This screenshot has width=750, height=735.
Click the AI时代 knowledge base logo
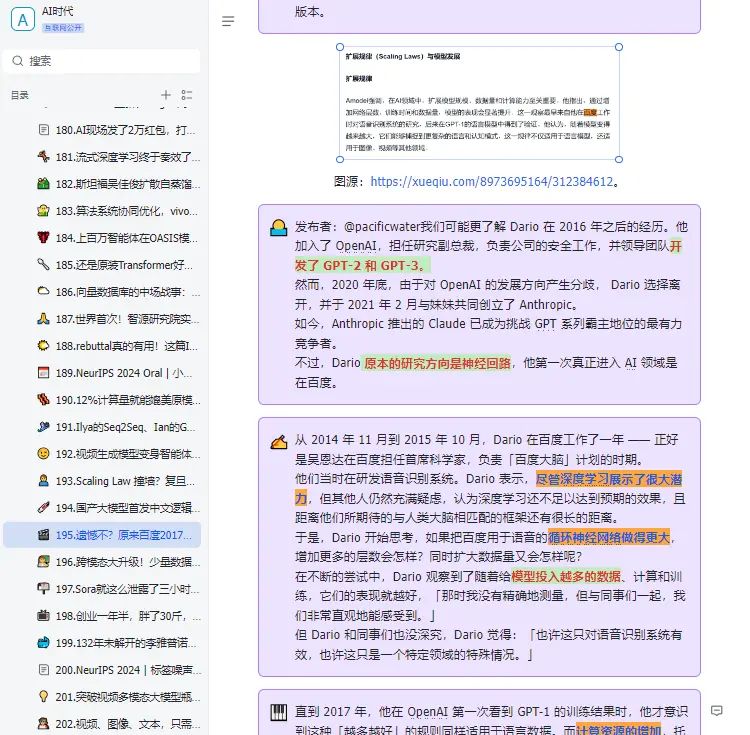(x=21, y=19)
